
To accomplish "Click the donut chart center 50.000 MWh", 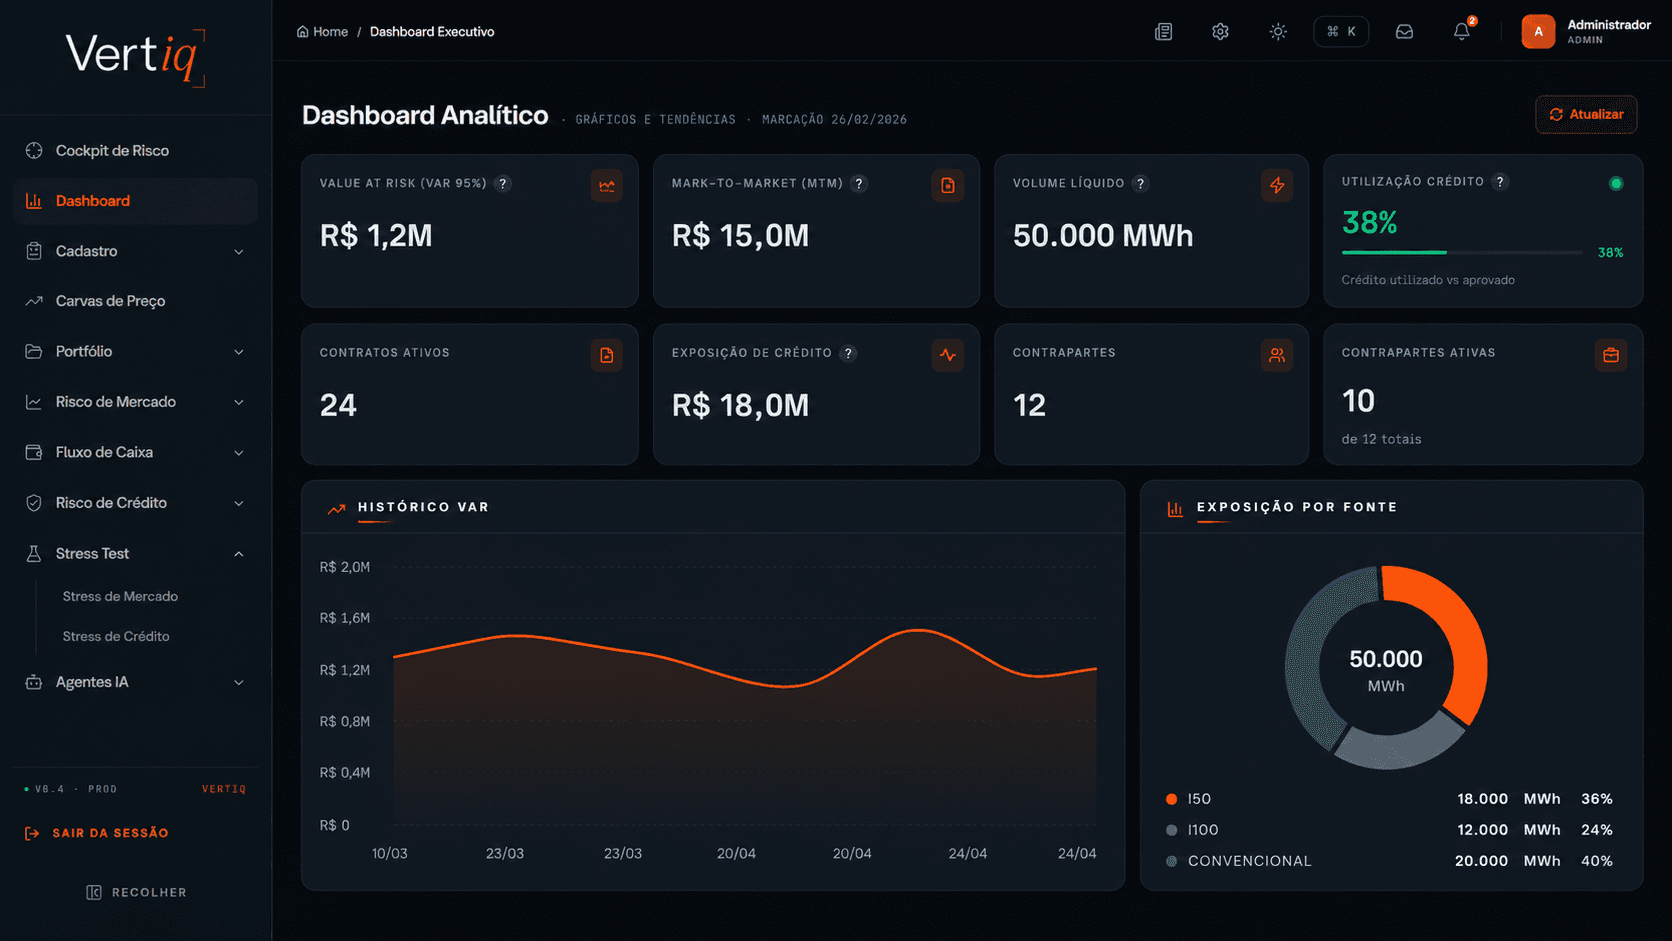I will (x=1386, y=670).
